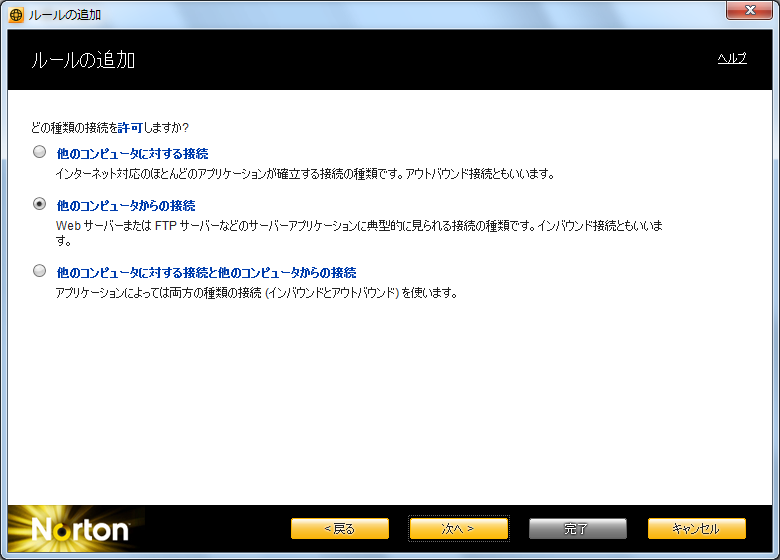Click the Norton logo in bottom-left corner
The image size is (780, 560).
click(x=80, y=528)
